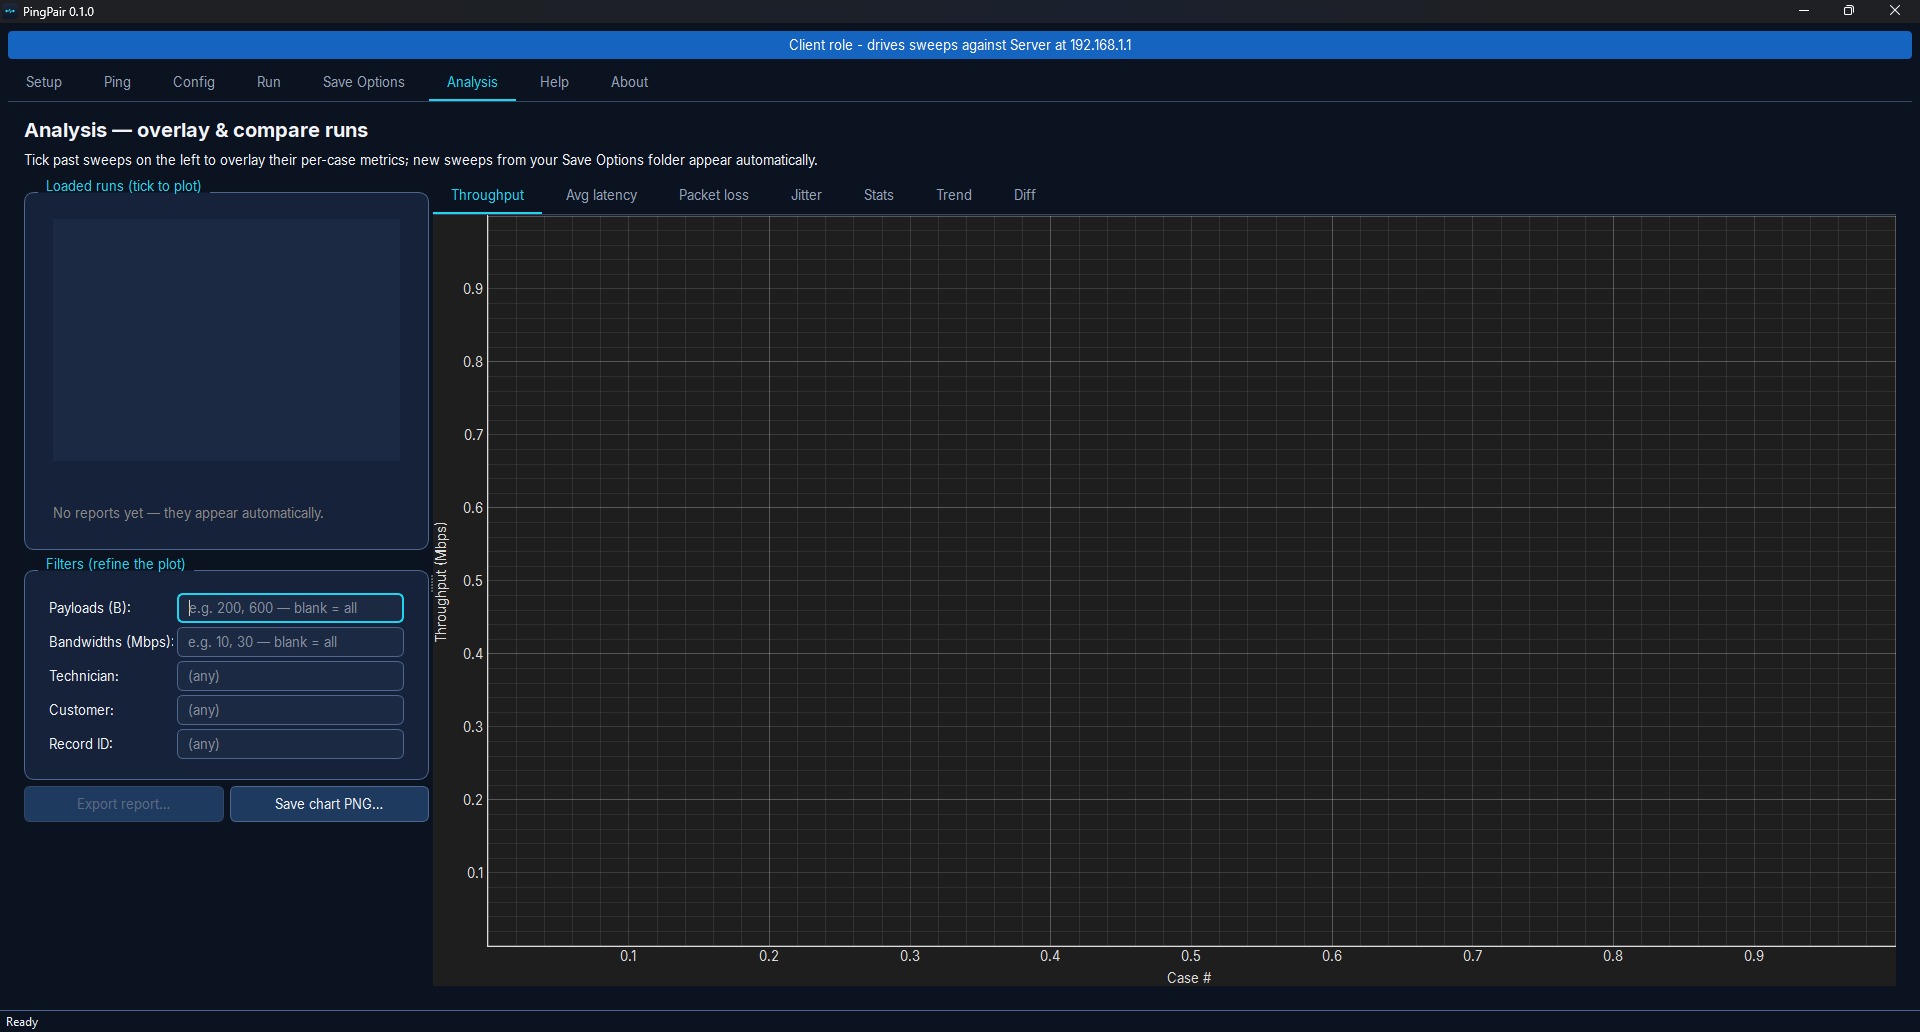Open the Diff sub-tab
Screen dimensions: 1920x1032
[x=1025, y=195]
